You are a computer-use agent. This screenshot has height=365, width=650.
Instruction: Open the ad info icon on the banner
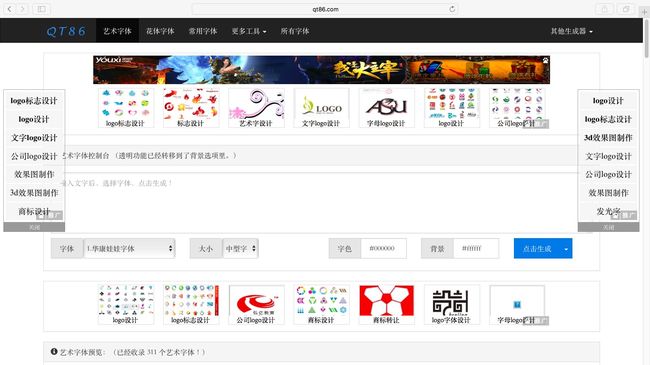546,61
